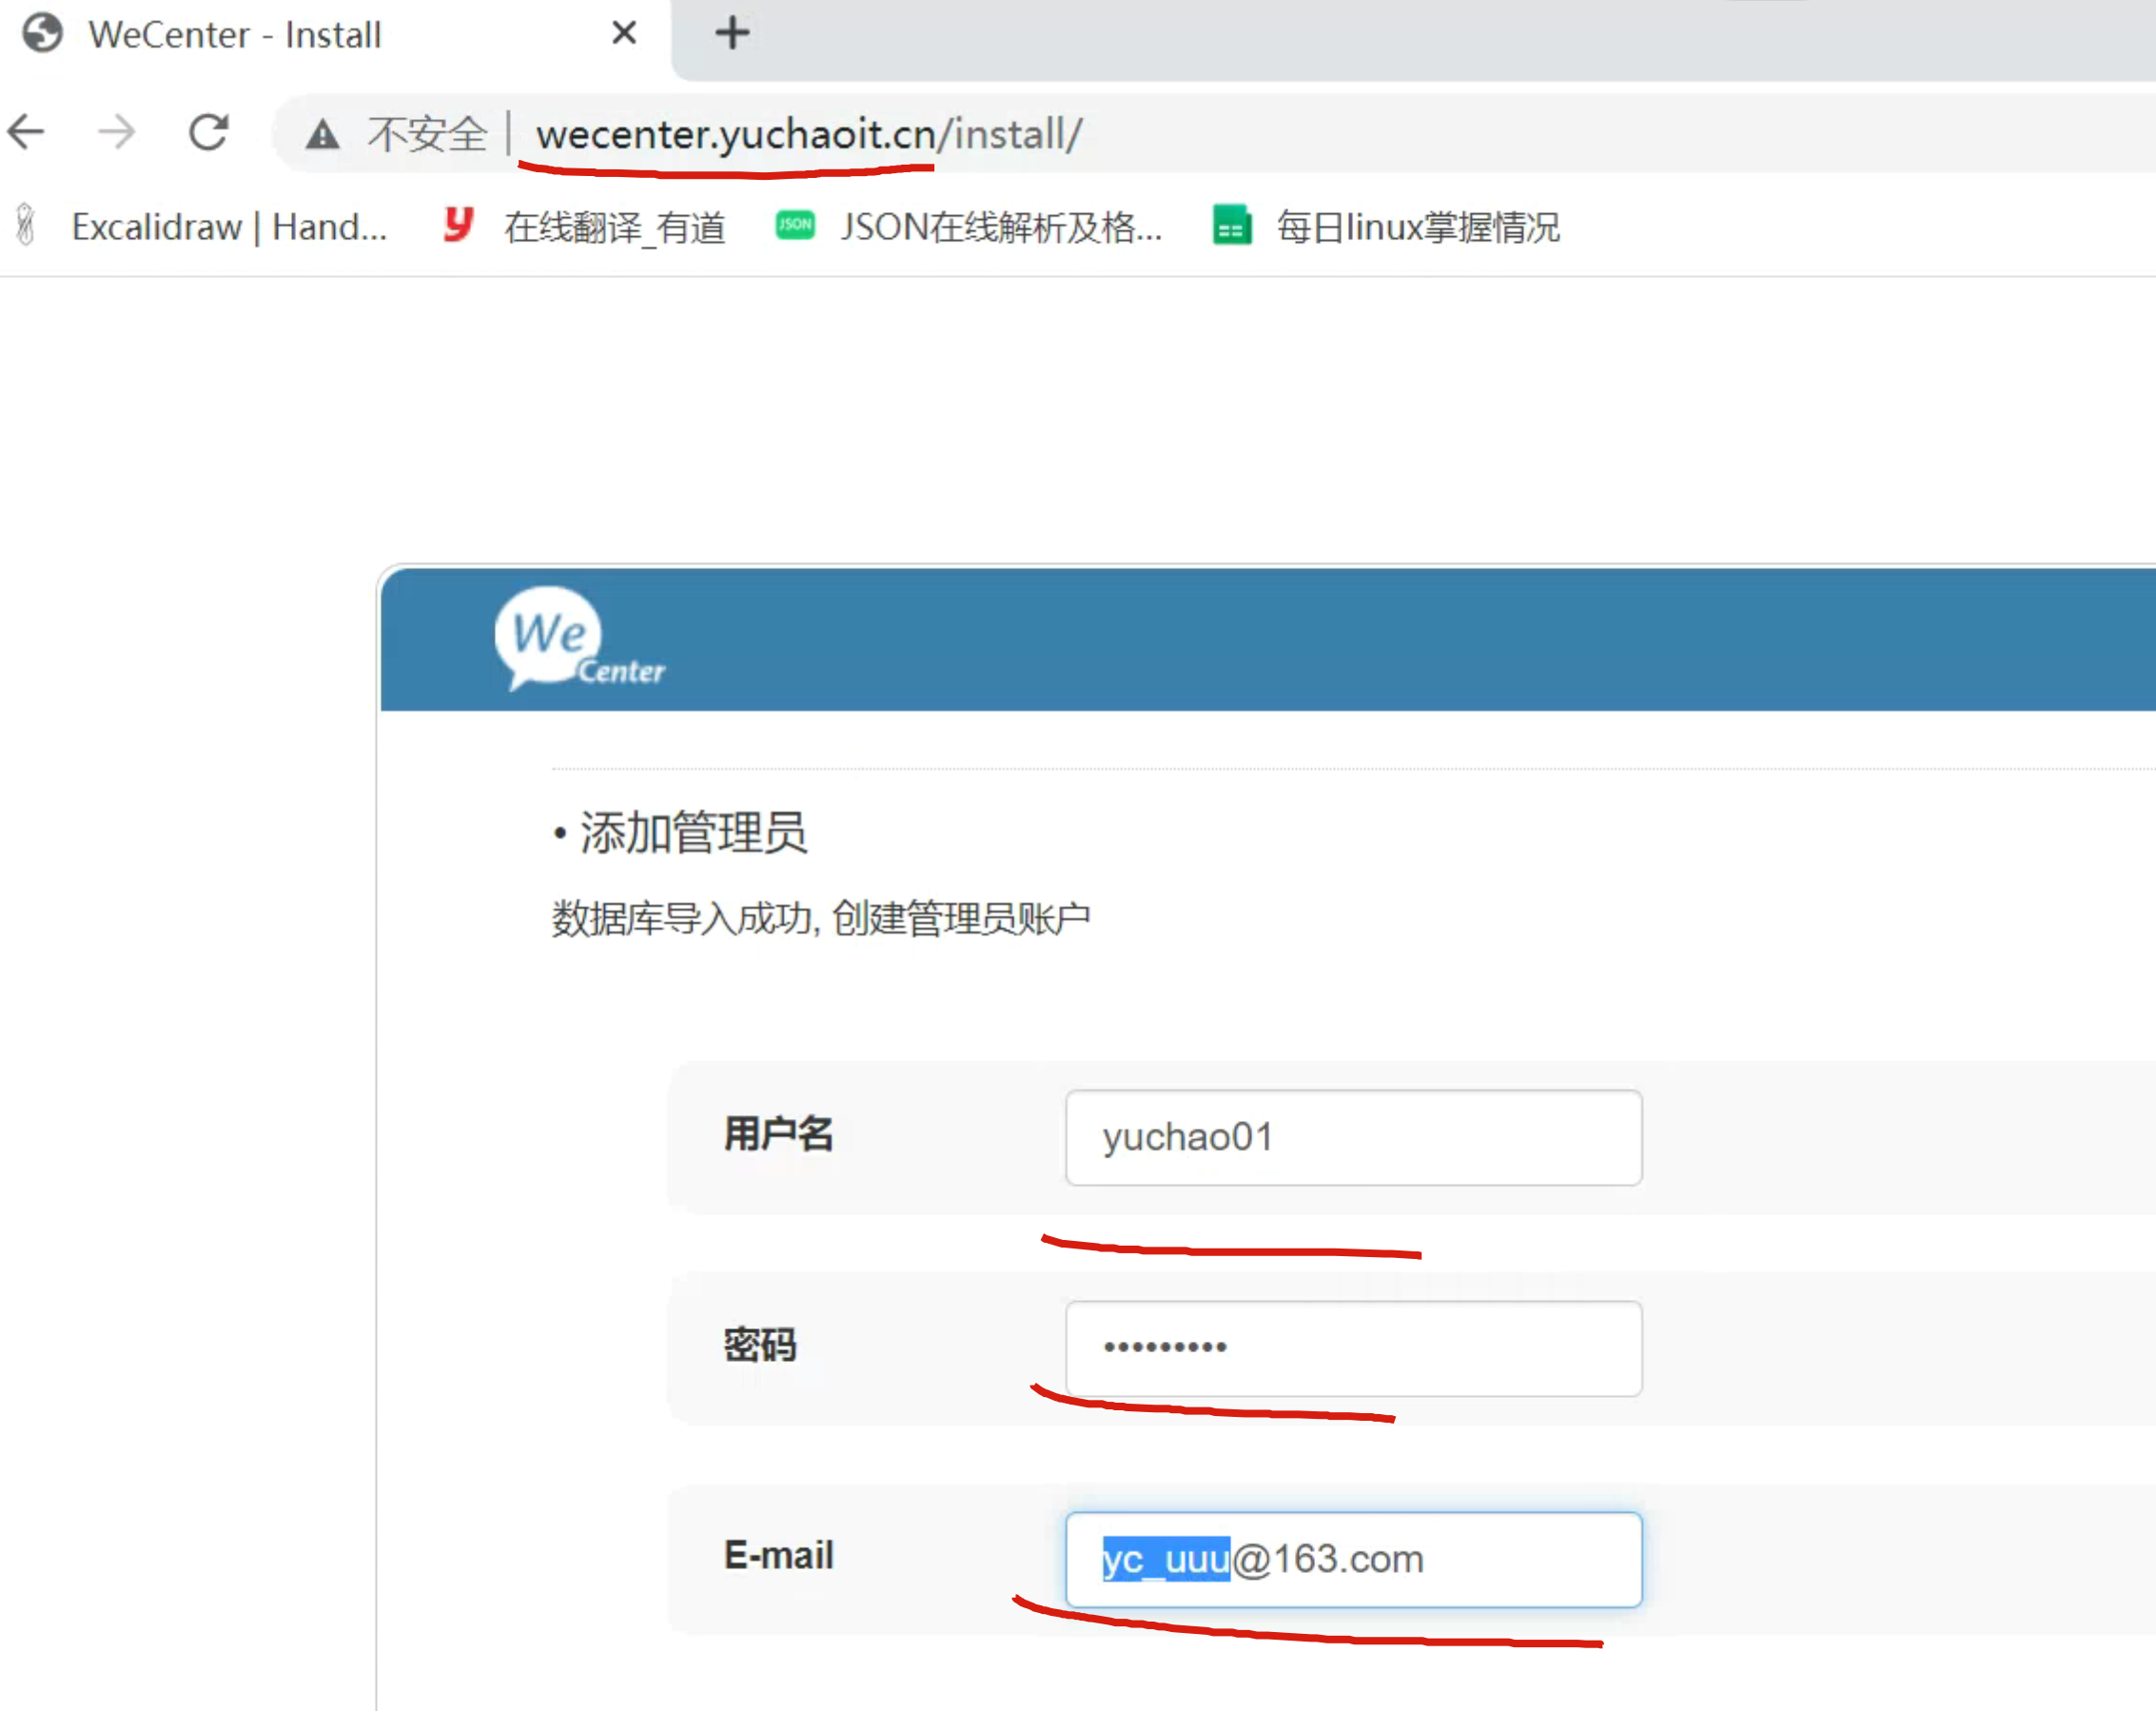The width and height of the screenshot is (2156, 1711).
Task: Click the green spreadsheet bookmark icon
Action: click(1232, 226)
